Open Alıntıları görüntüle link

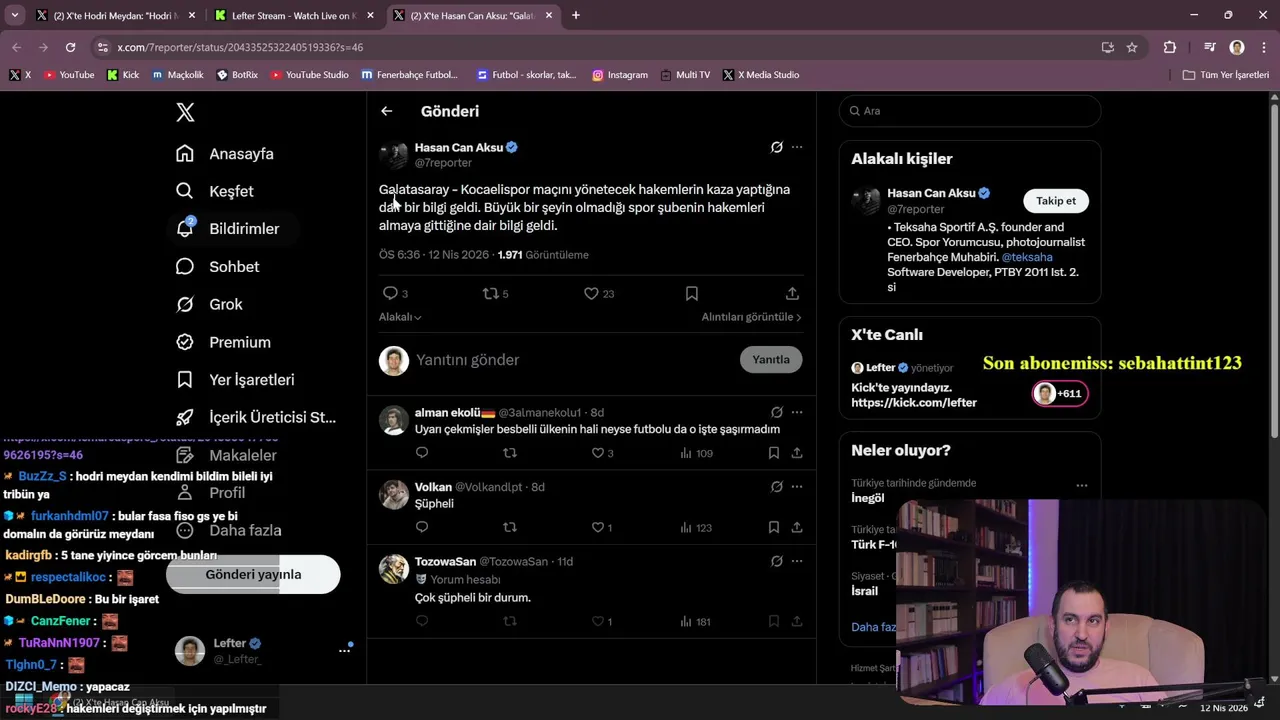click(751, 317)
